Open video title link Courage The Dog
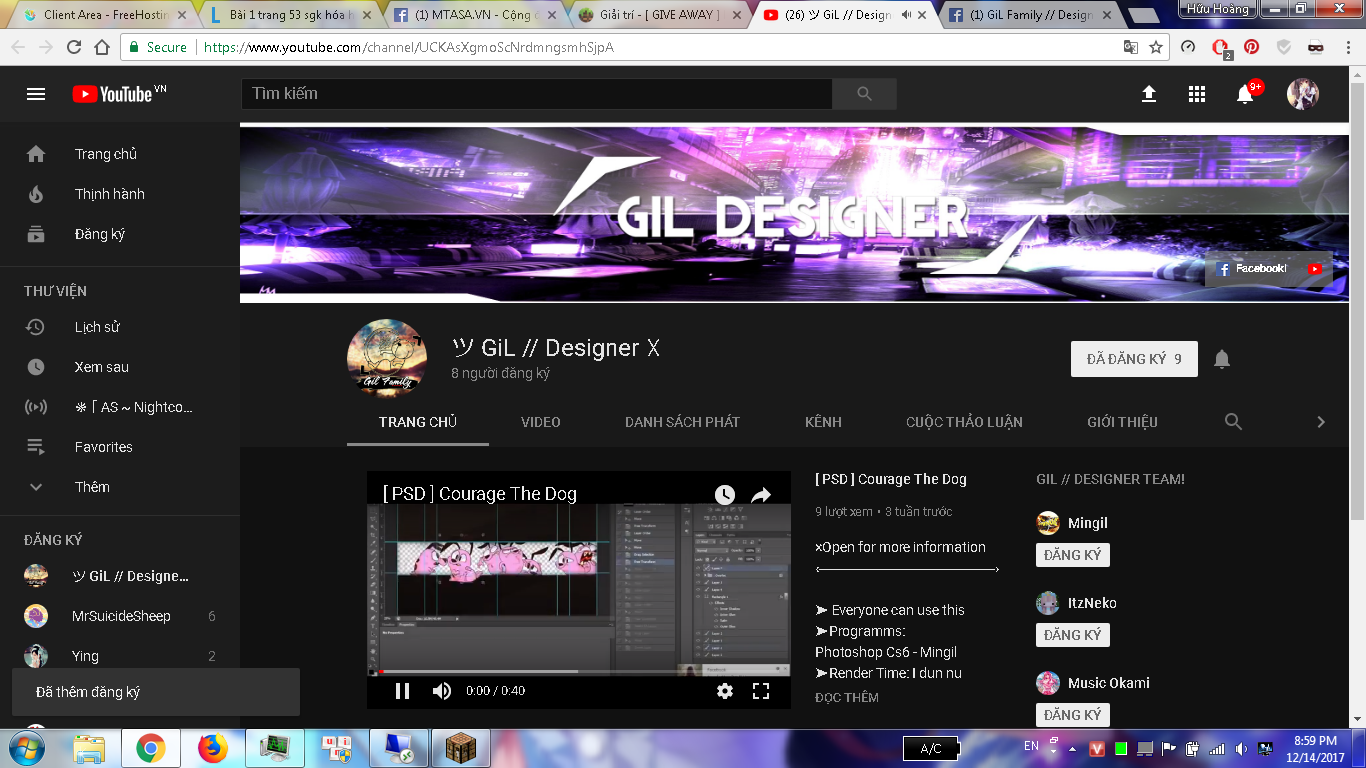This screenshot has width=1366, height=768. [x=891, y=479]
